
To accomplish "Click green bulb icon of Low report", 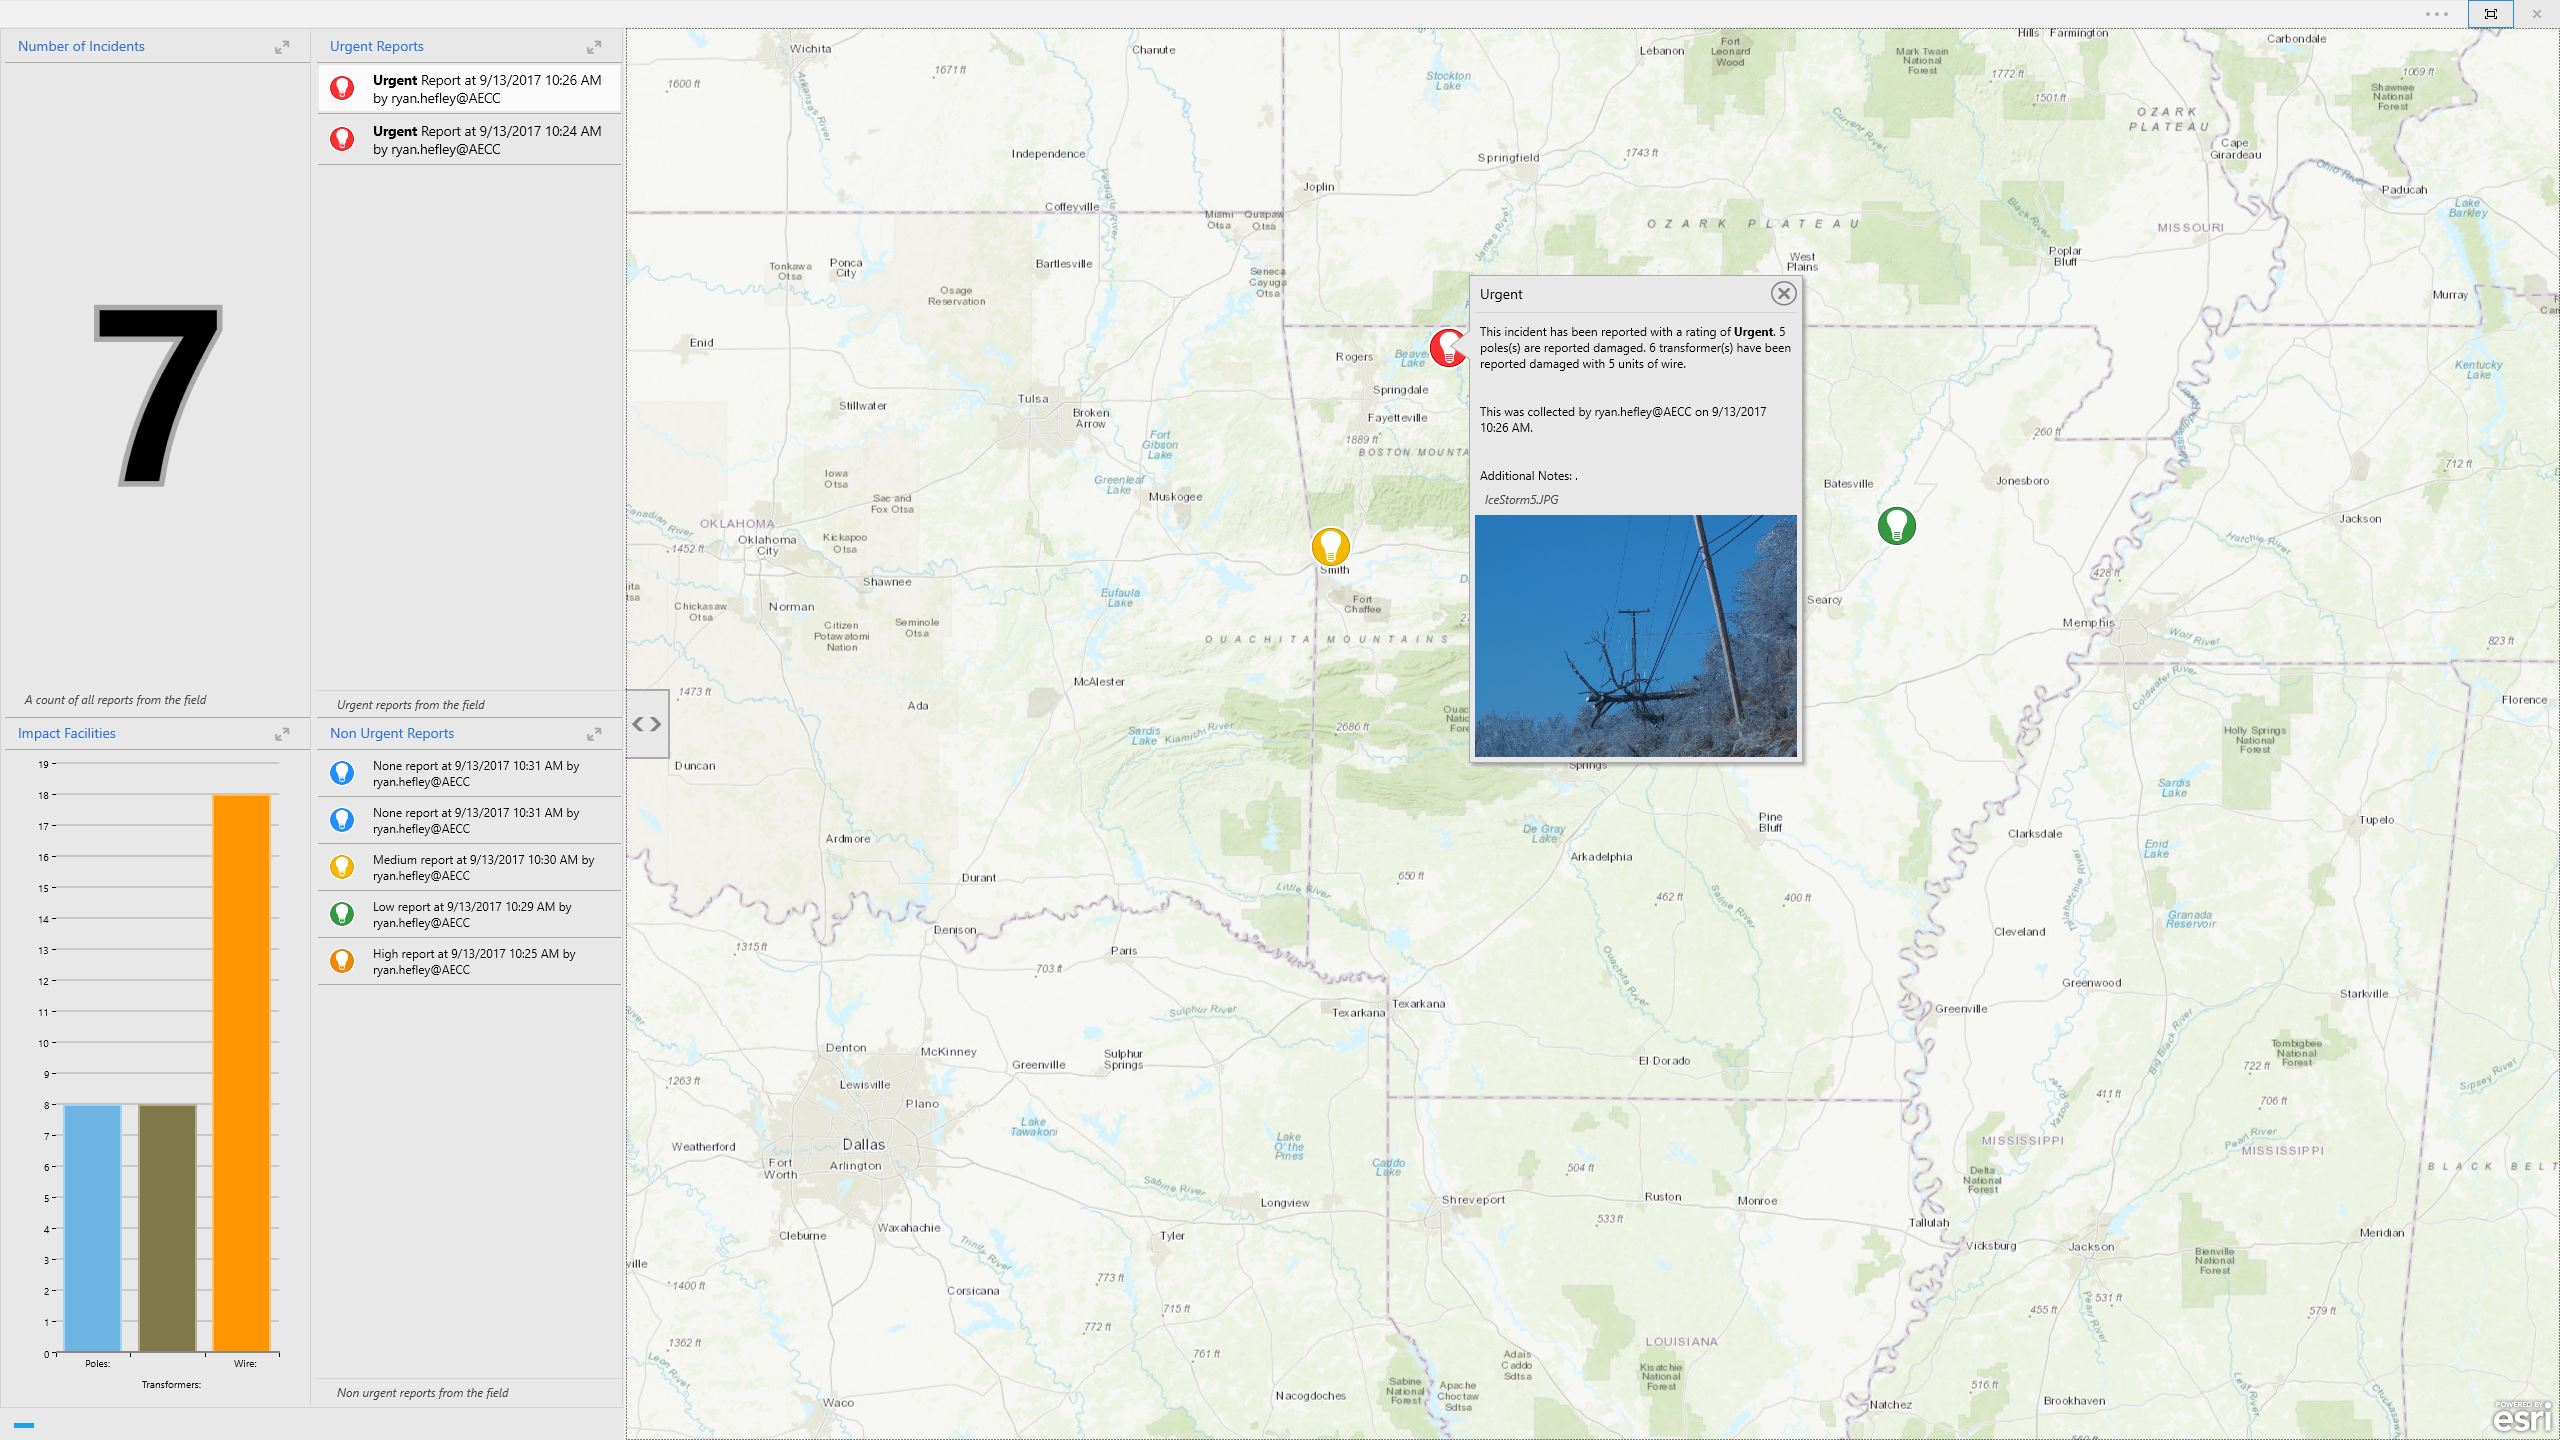I will click(342, 914).
